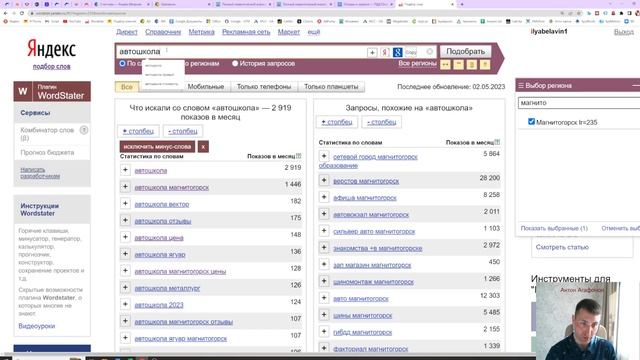The image size is (640, 360).
Task: Click help question icon next to «Комбинатор слов»
Action: pyautogui.click(x=84, y=130)
